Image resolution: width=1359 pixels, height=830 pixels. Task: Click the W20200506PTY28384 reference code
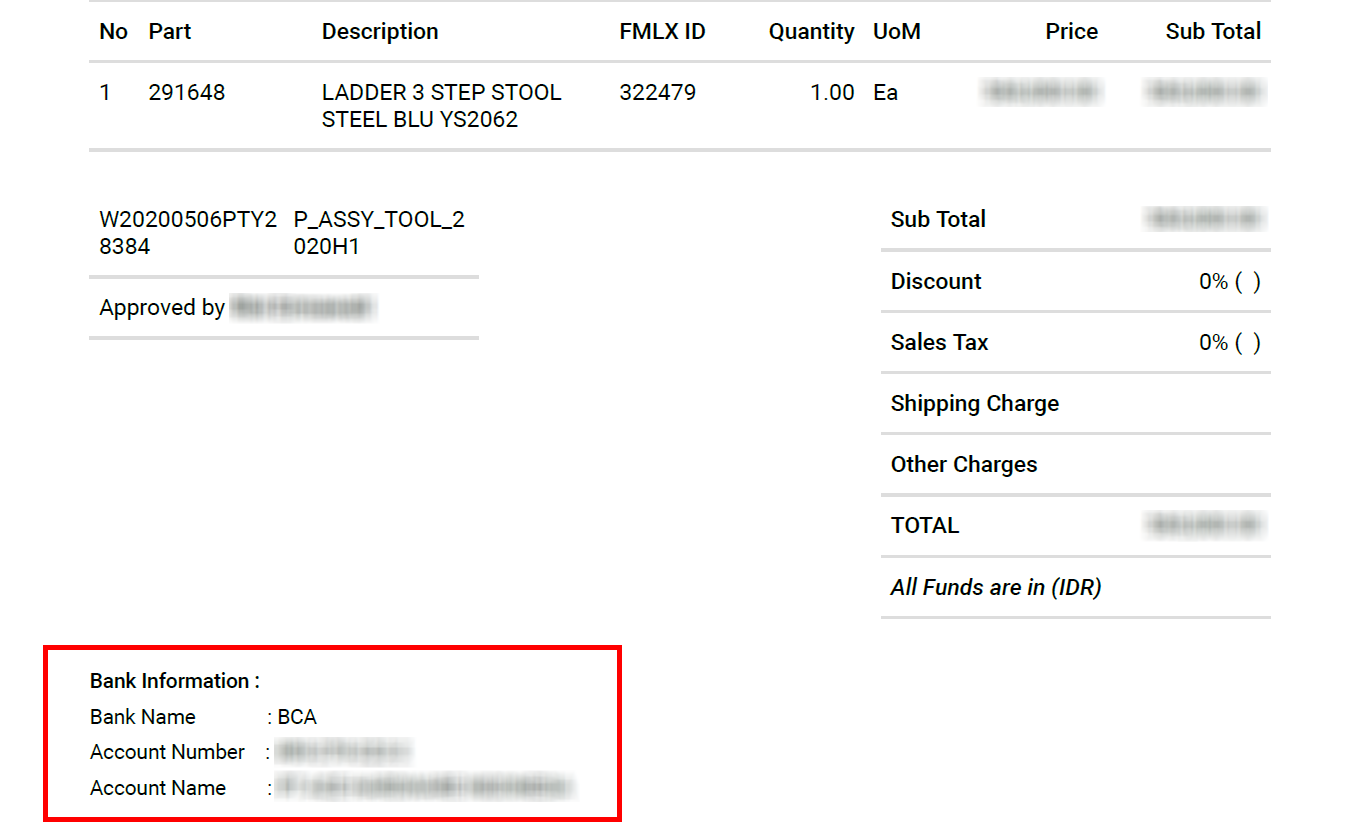(x=188, y=233)
